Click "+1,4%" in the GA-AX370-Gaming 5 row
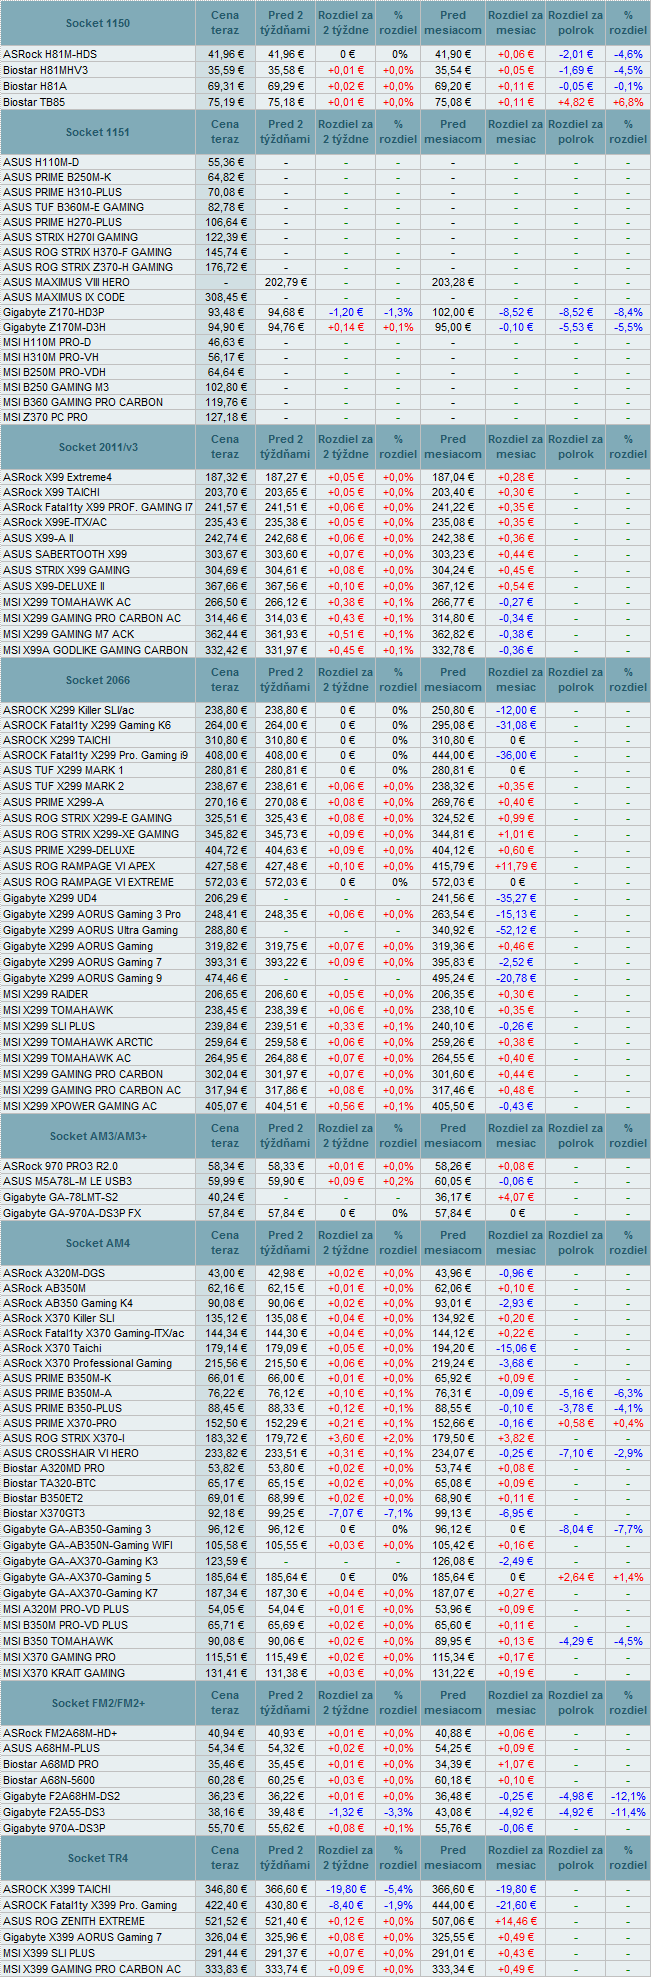 click(x=629, y=1577)
